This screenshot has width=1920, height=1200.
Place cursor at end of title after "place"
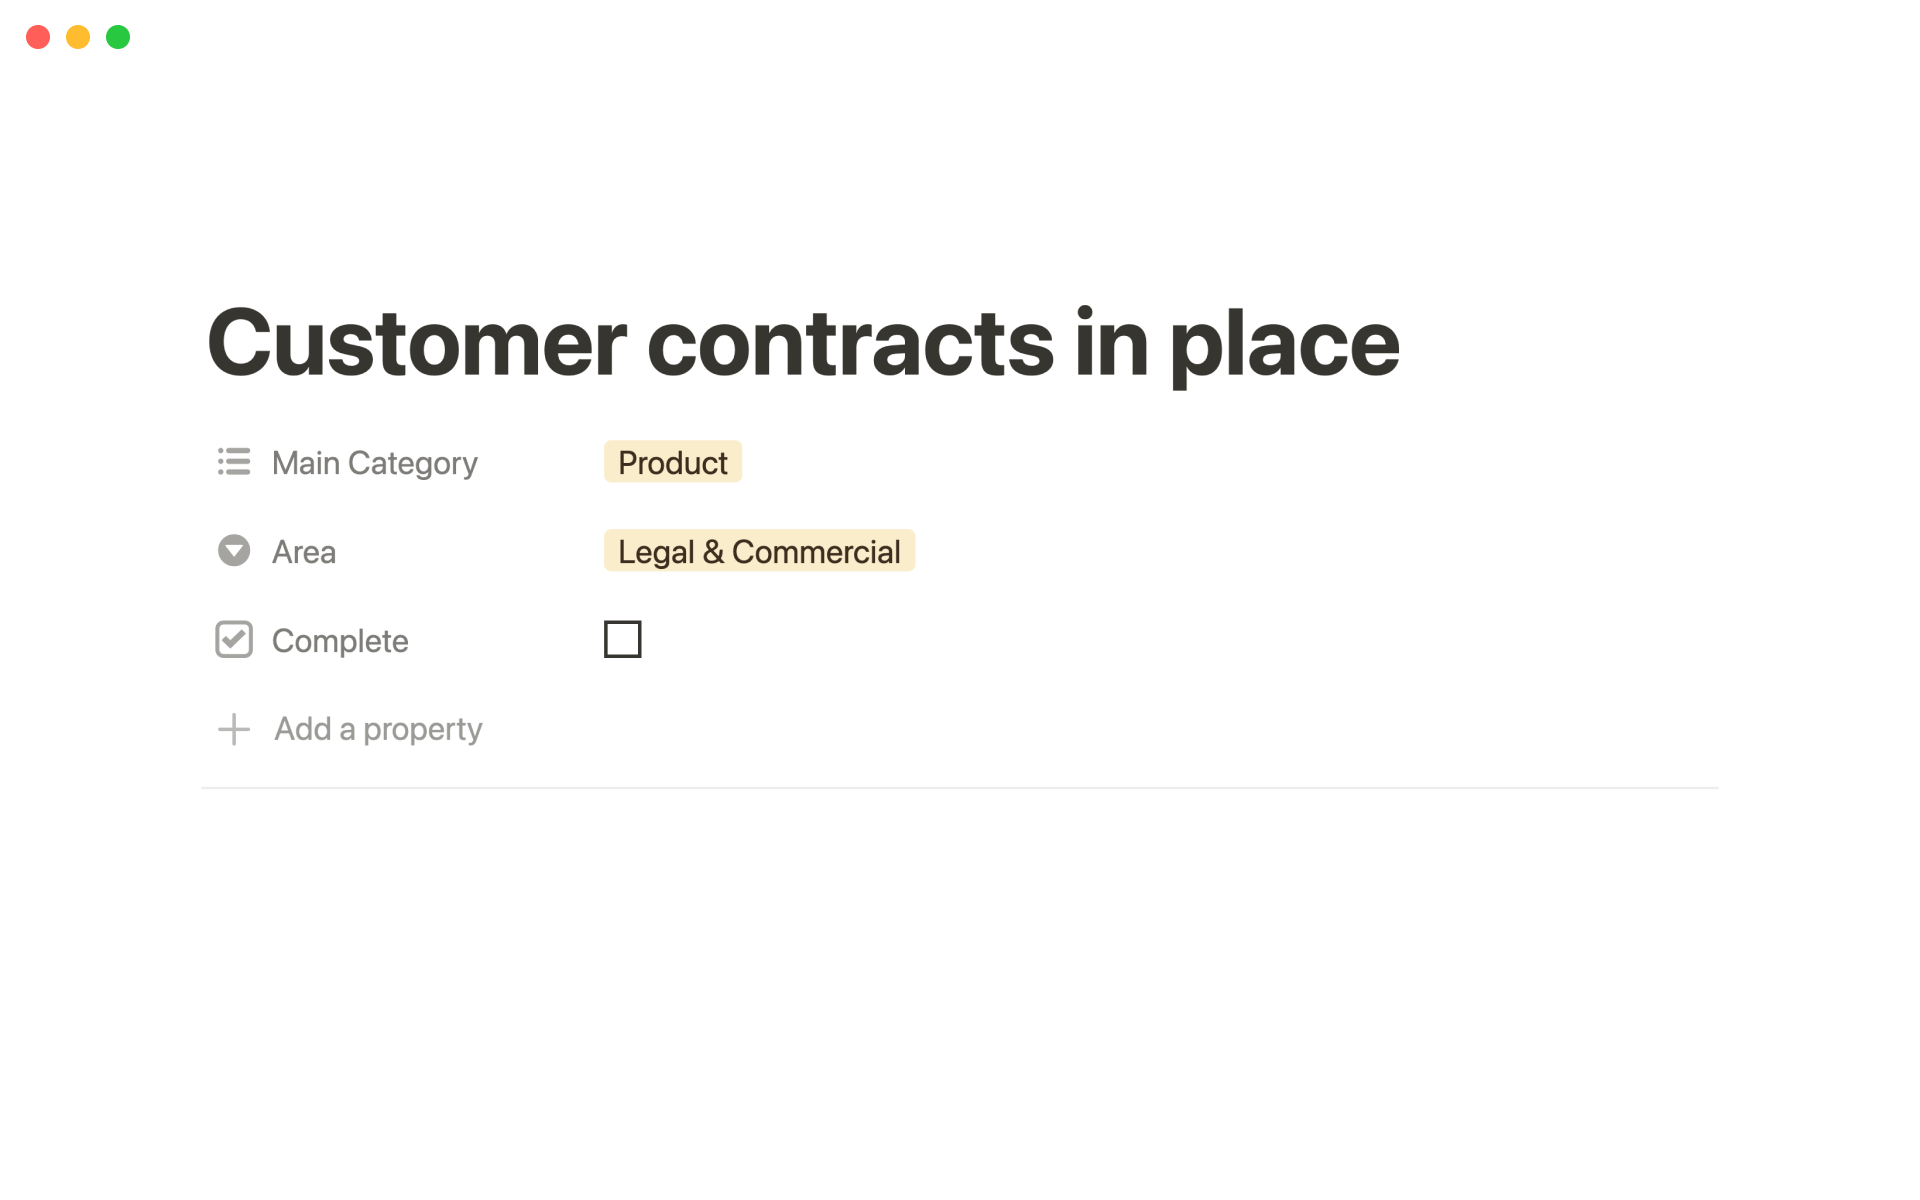pyautogui.click(x=1399, y=343)
